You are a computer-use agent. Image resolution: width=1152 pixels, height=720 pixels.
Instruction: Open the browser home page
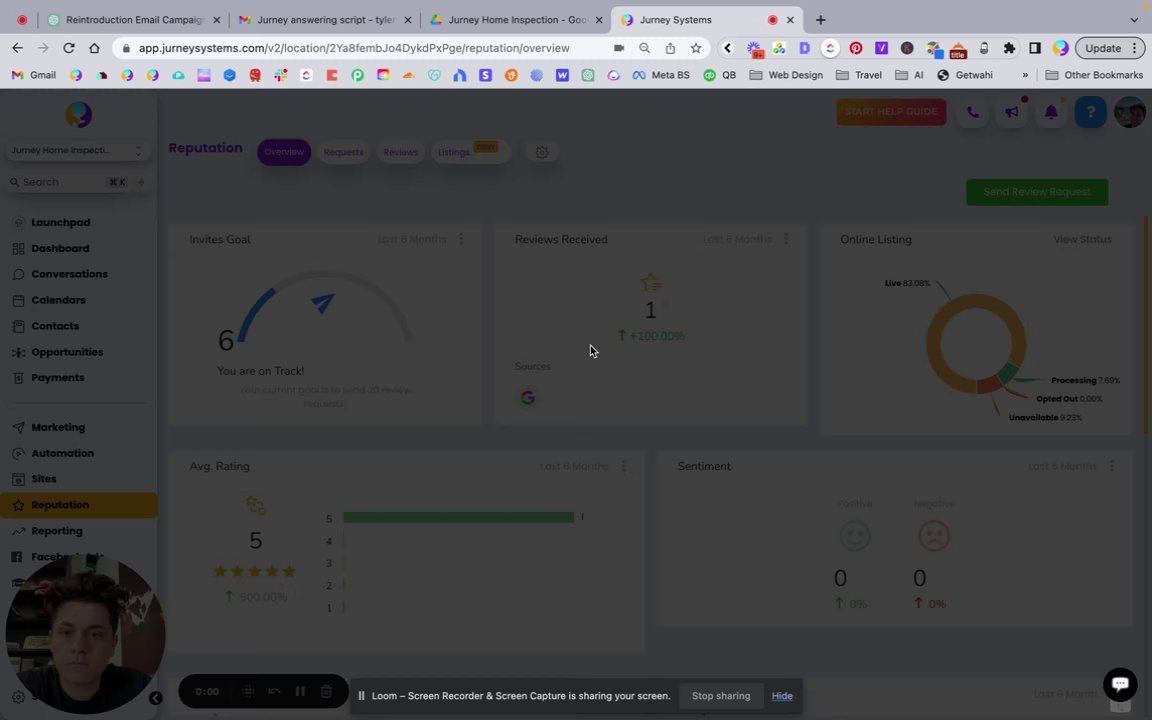click(94, 48)
